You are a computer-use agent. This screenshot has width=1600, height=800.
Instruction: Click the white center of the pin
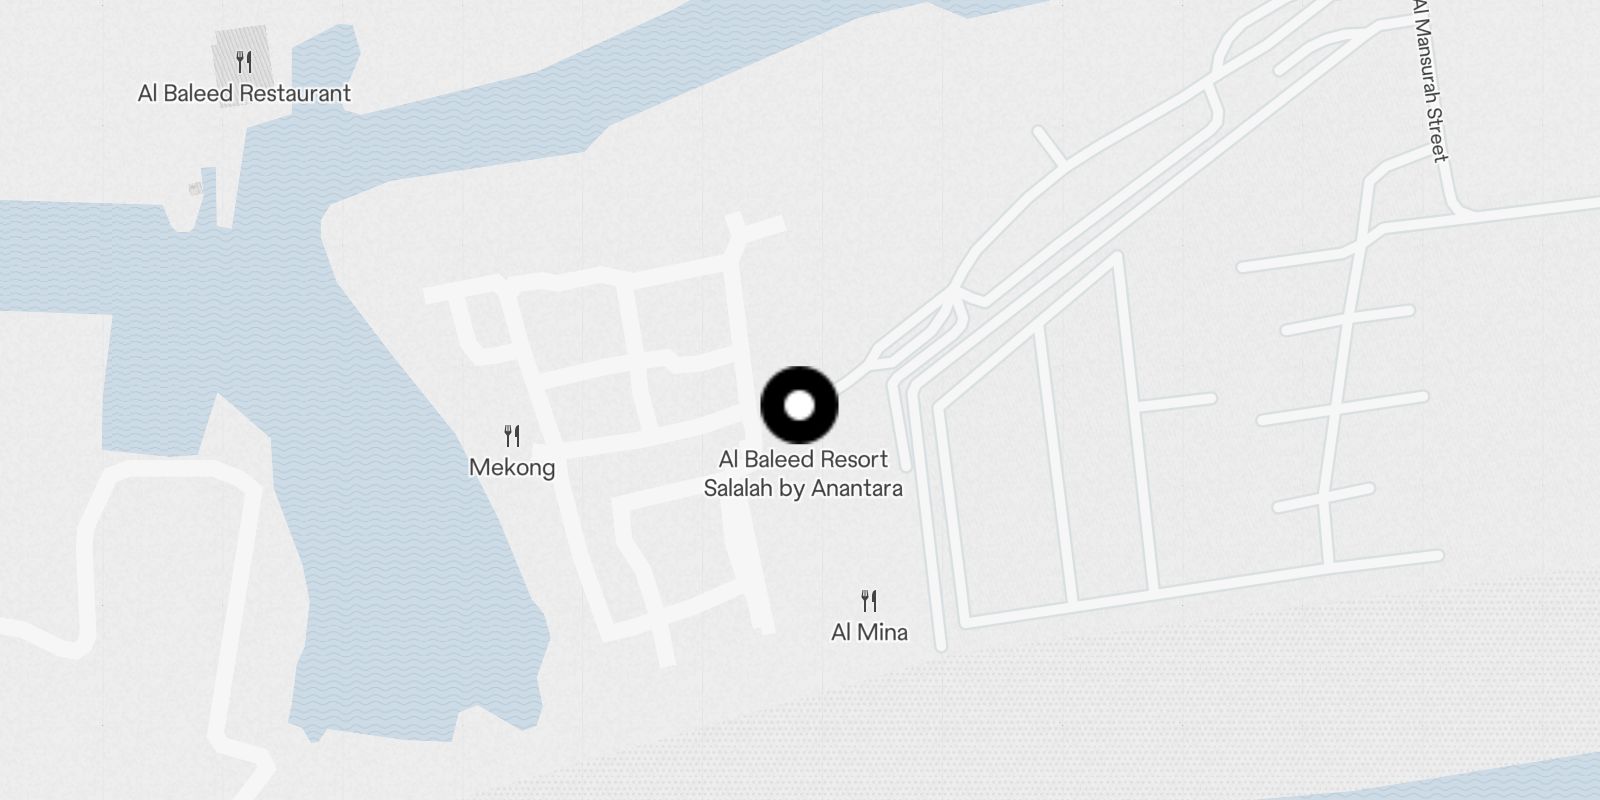pos(799,406)
